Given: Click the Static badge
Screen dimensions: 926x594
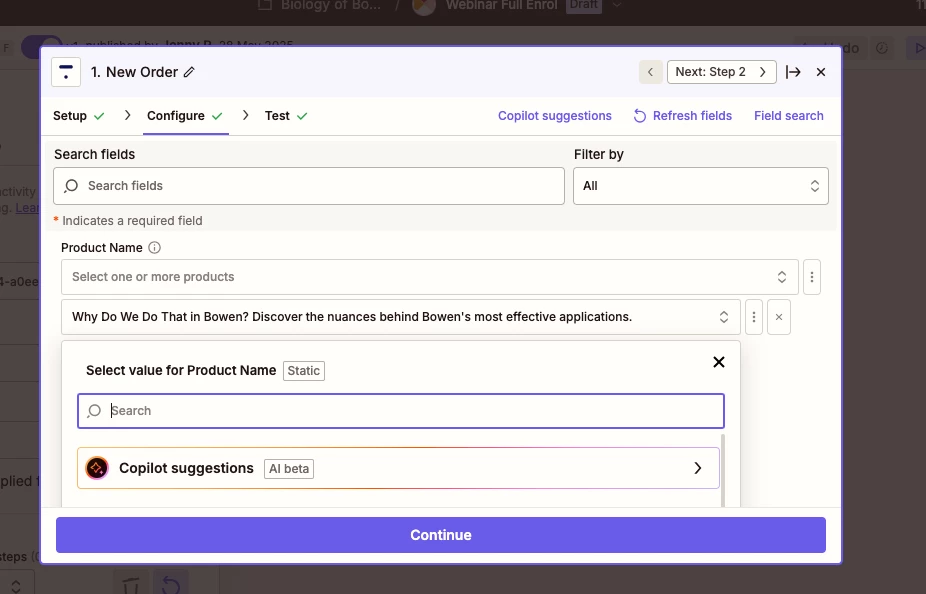Looking at the screenshot, I should 304,371.
